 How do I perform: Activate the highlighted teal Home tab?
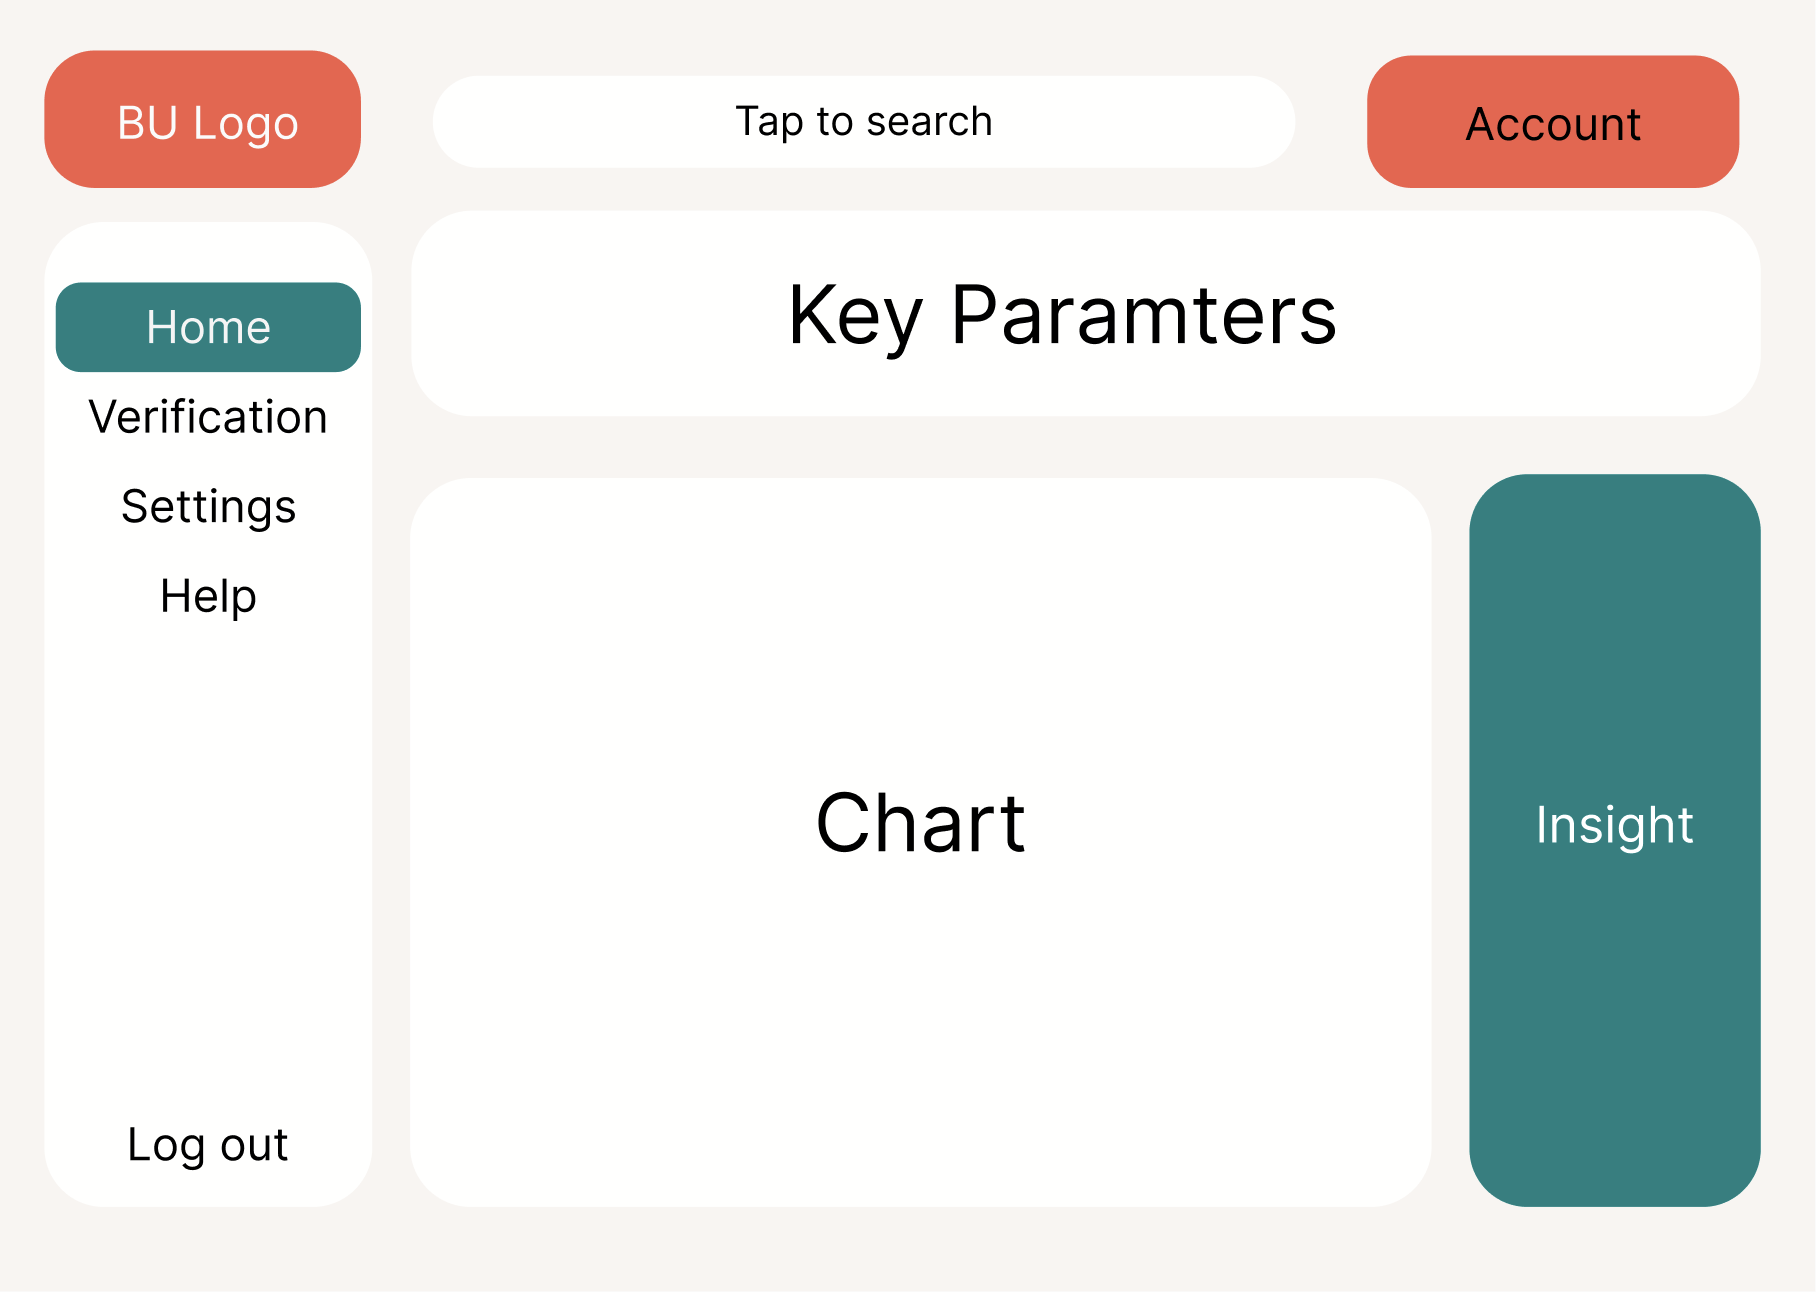coord(208,327)
